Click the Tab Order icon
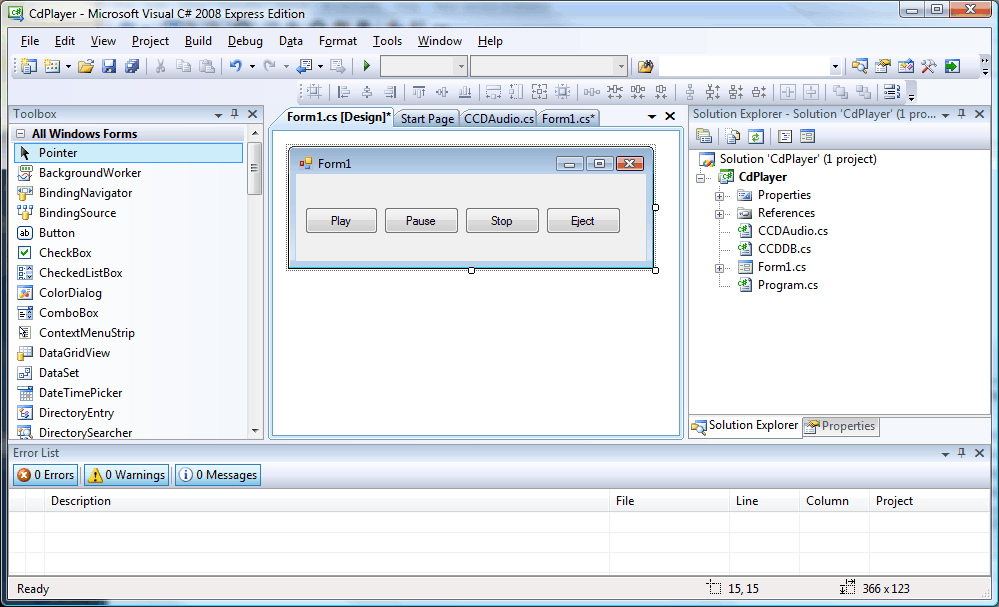 click(x=892, y=92)
